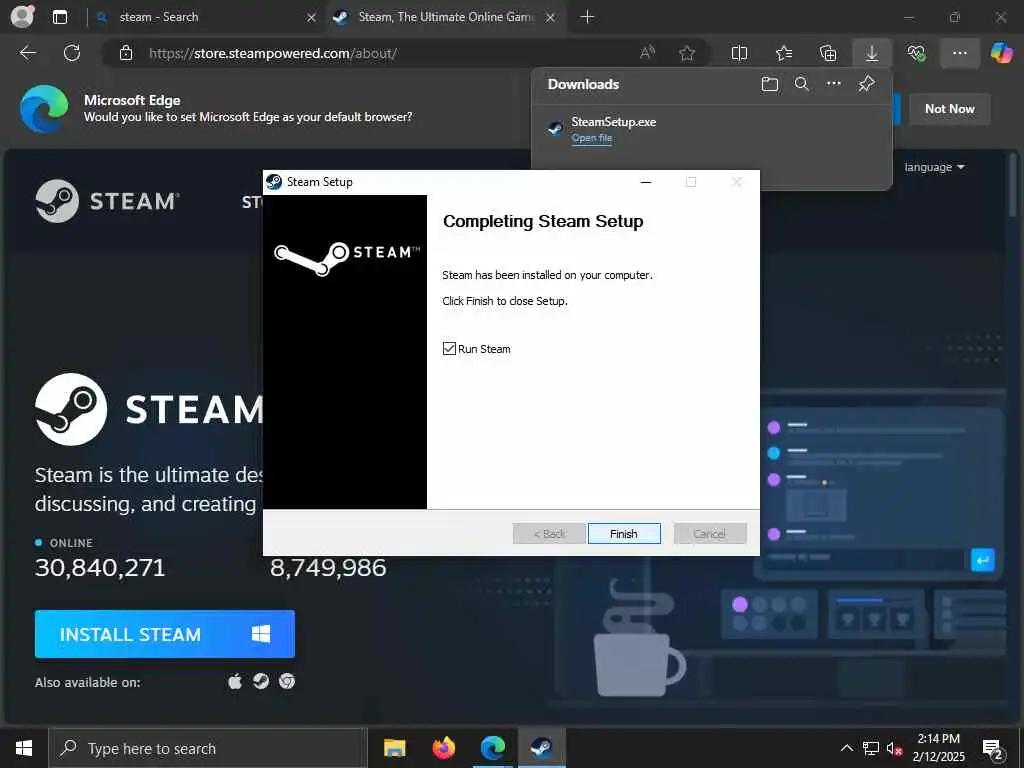Click the search icon in Downloads panel
This screenshot has width=1024, height=768.
(x=802, y=84)
